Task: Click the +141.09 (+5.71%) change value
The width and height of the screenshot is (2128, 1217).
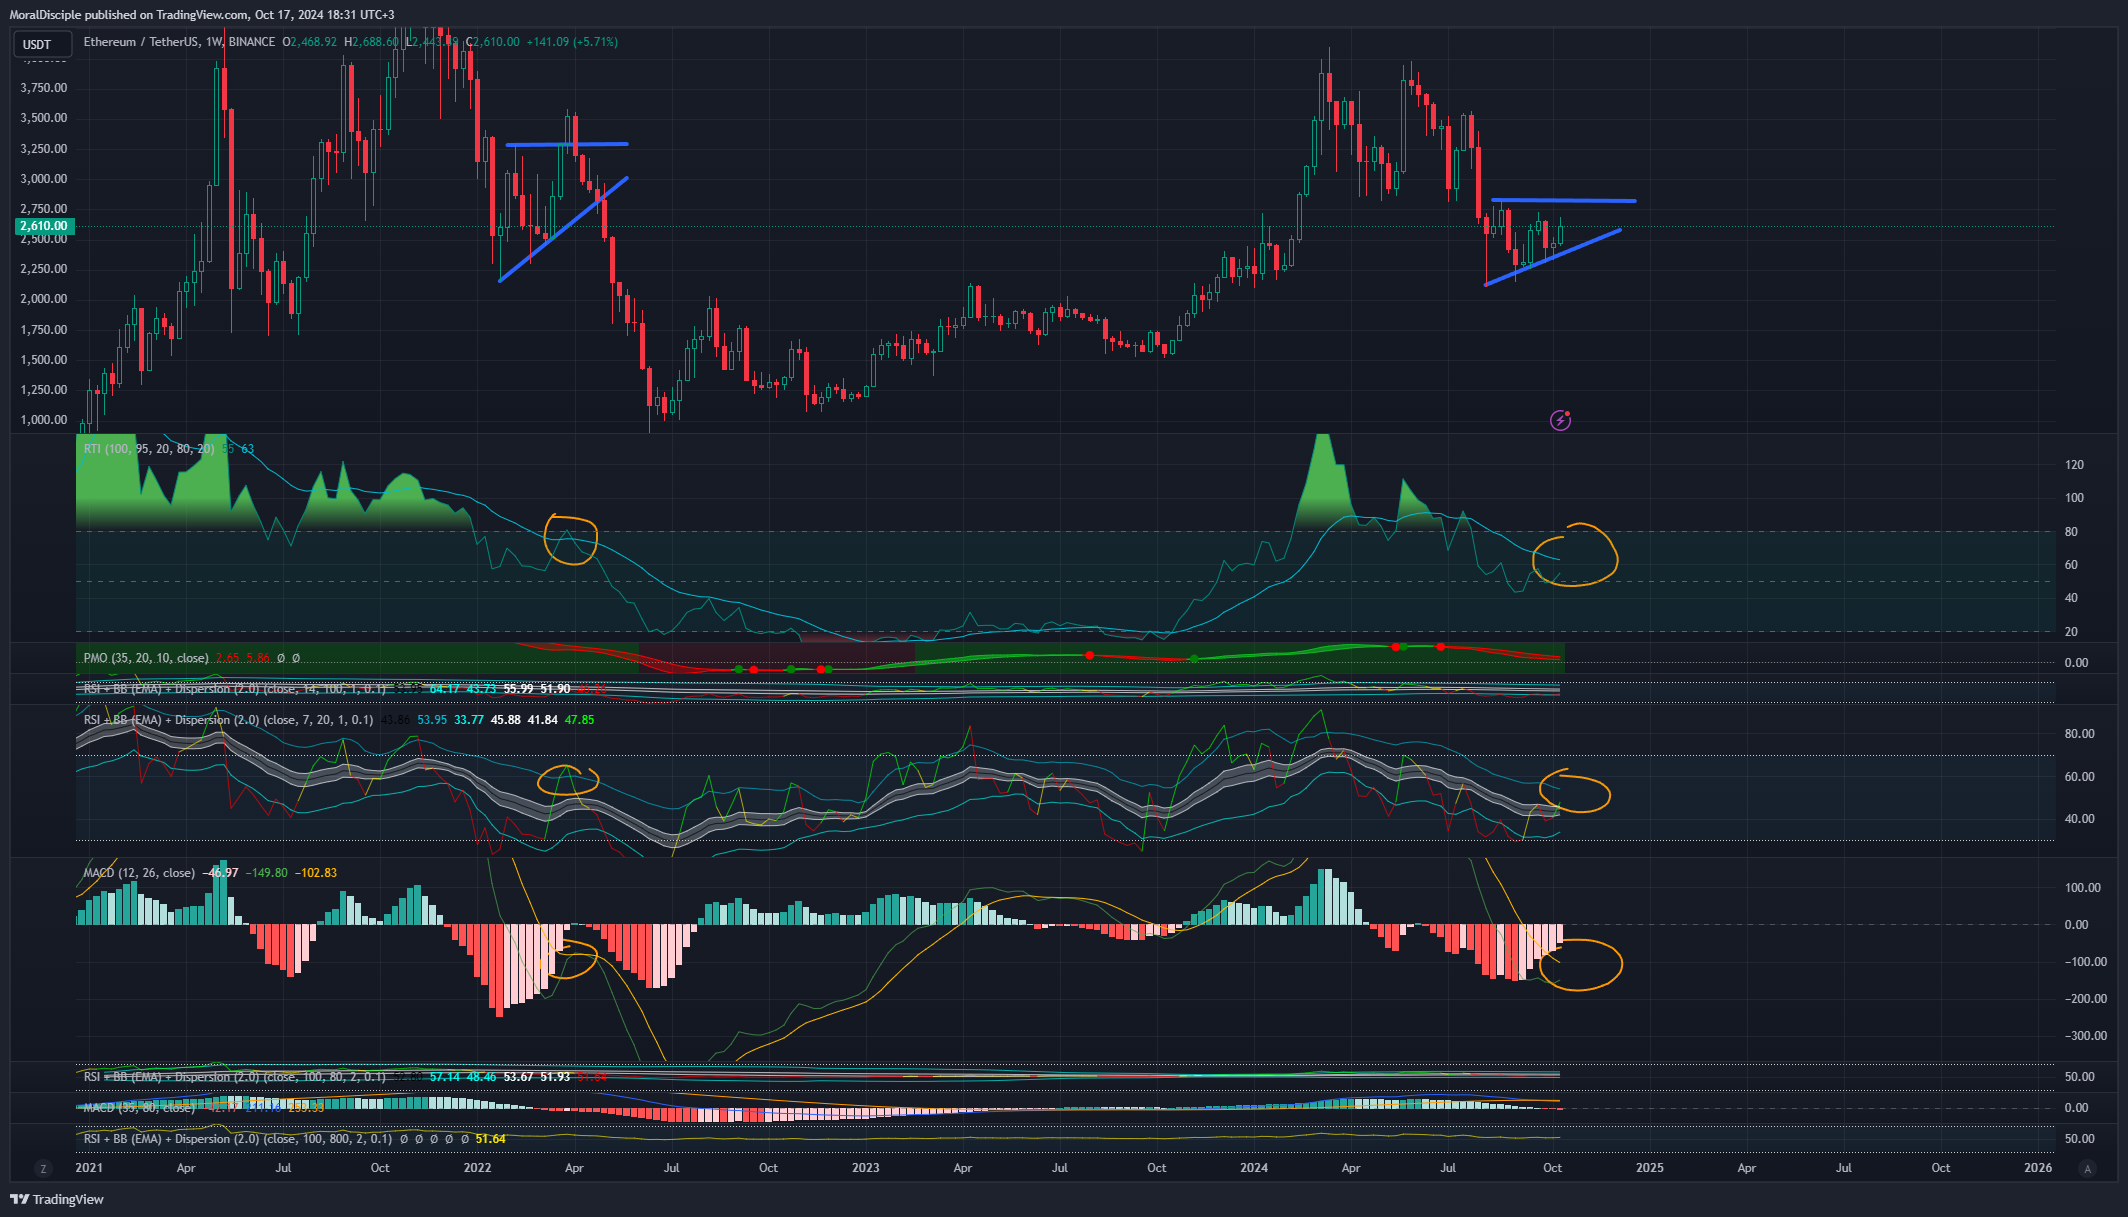Action: [x=572, y=42]
